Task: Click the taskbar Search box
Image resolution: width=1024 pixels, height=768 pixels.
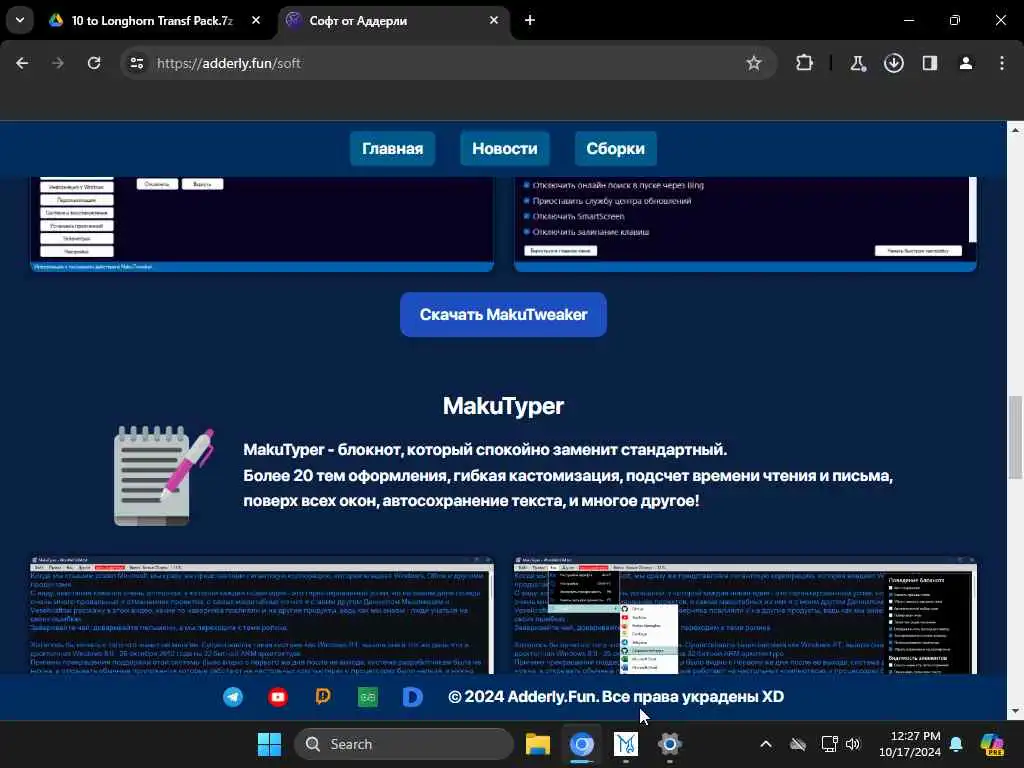Action: (x=404, y=744)
